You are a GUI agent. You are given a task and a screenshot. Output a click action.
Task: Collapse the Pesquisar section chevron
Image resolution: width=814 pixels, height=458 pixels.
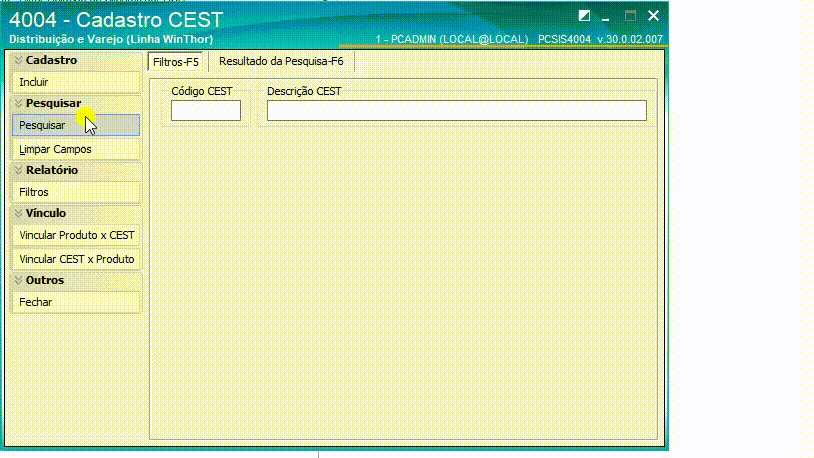(x=18, y=103)
